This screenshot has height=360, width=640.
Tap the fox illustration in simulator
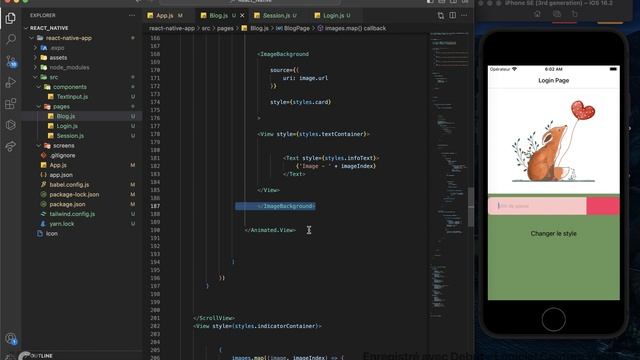pyautogui.click(x=553, y=141)
